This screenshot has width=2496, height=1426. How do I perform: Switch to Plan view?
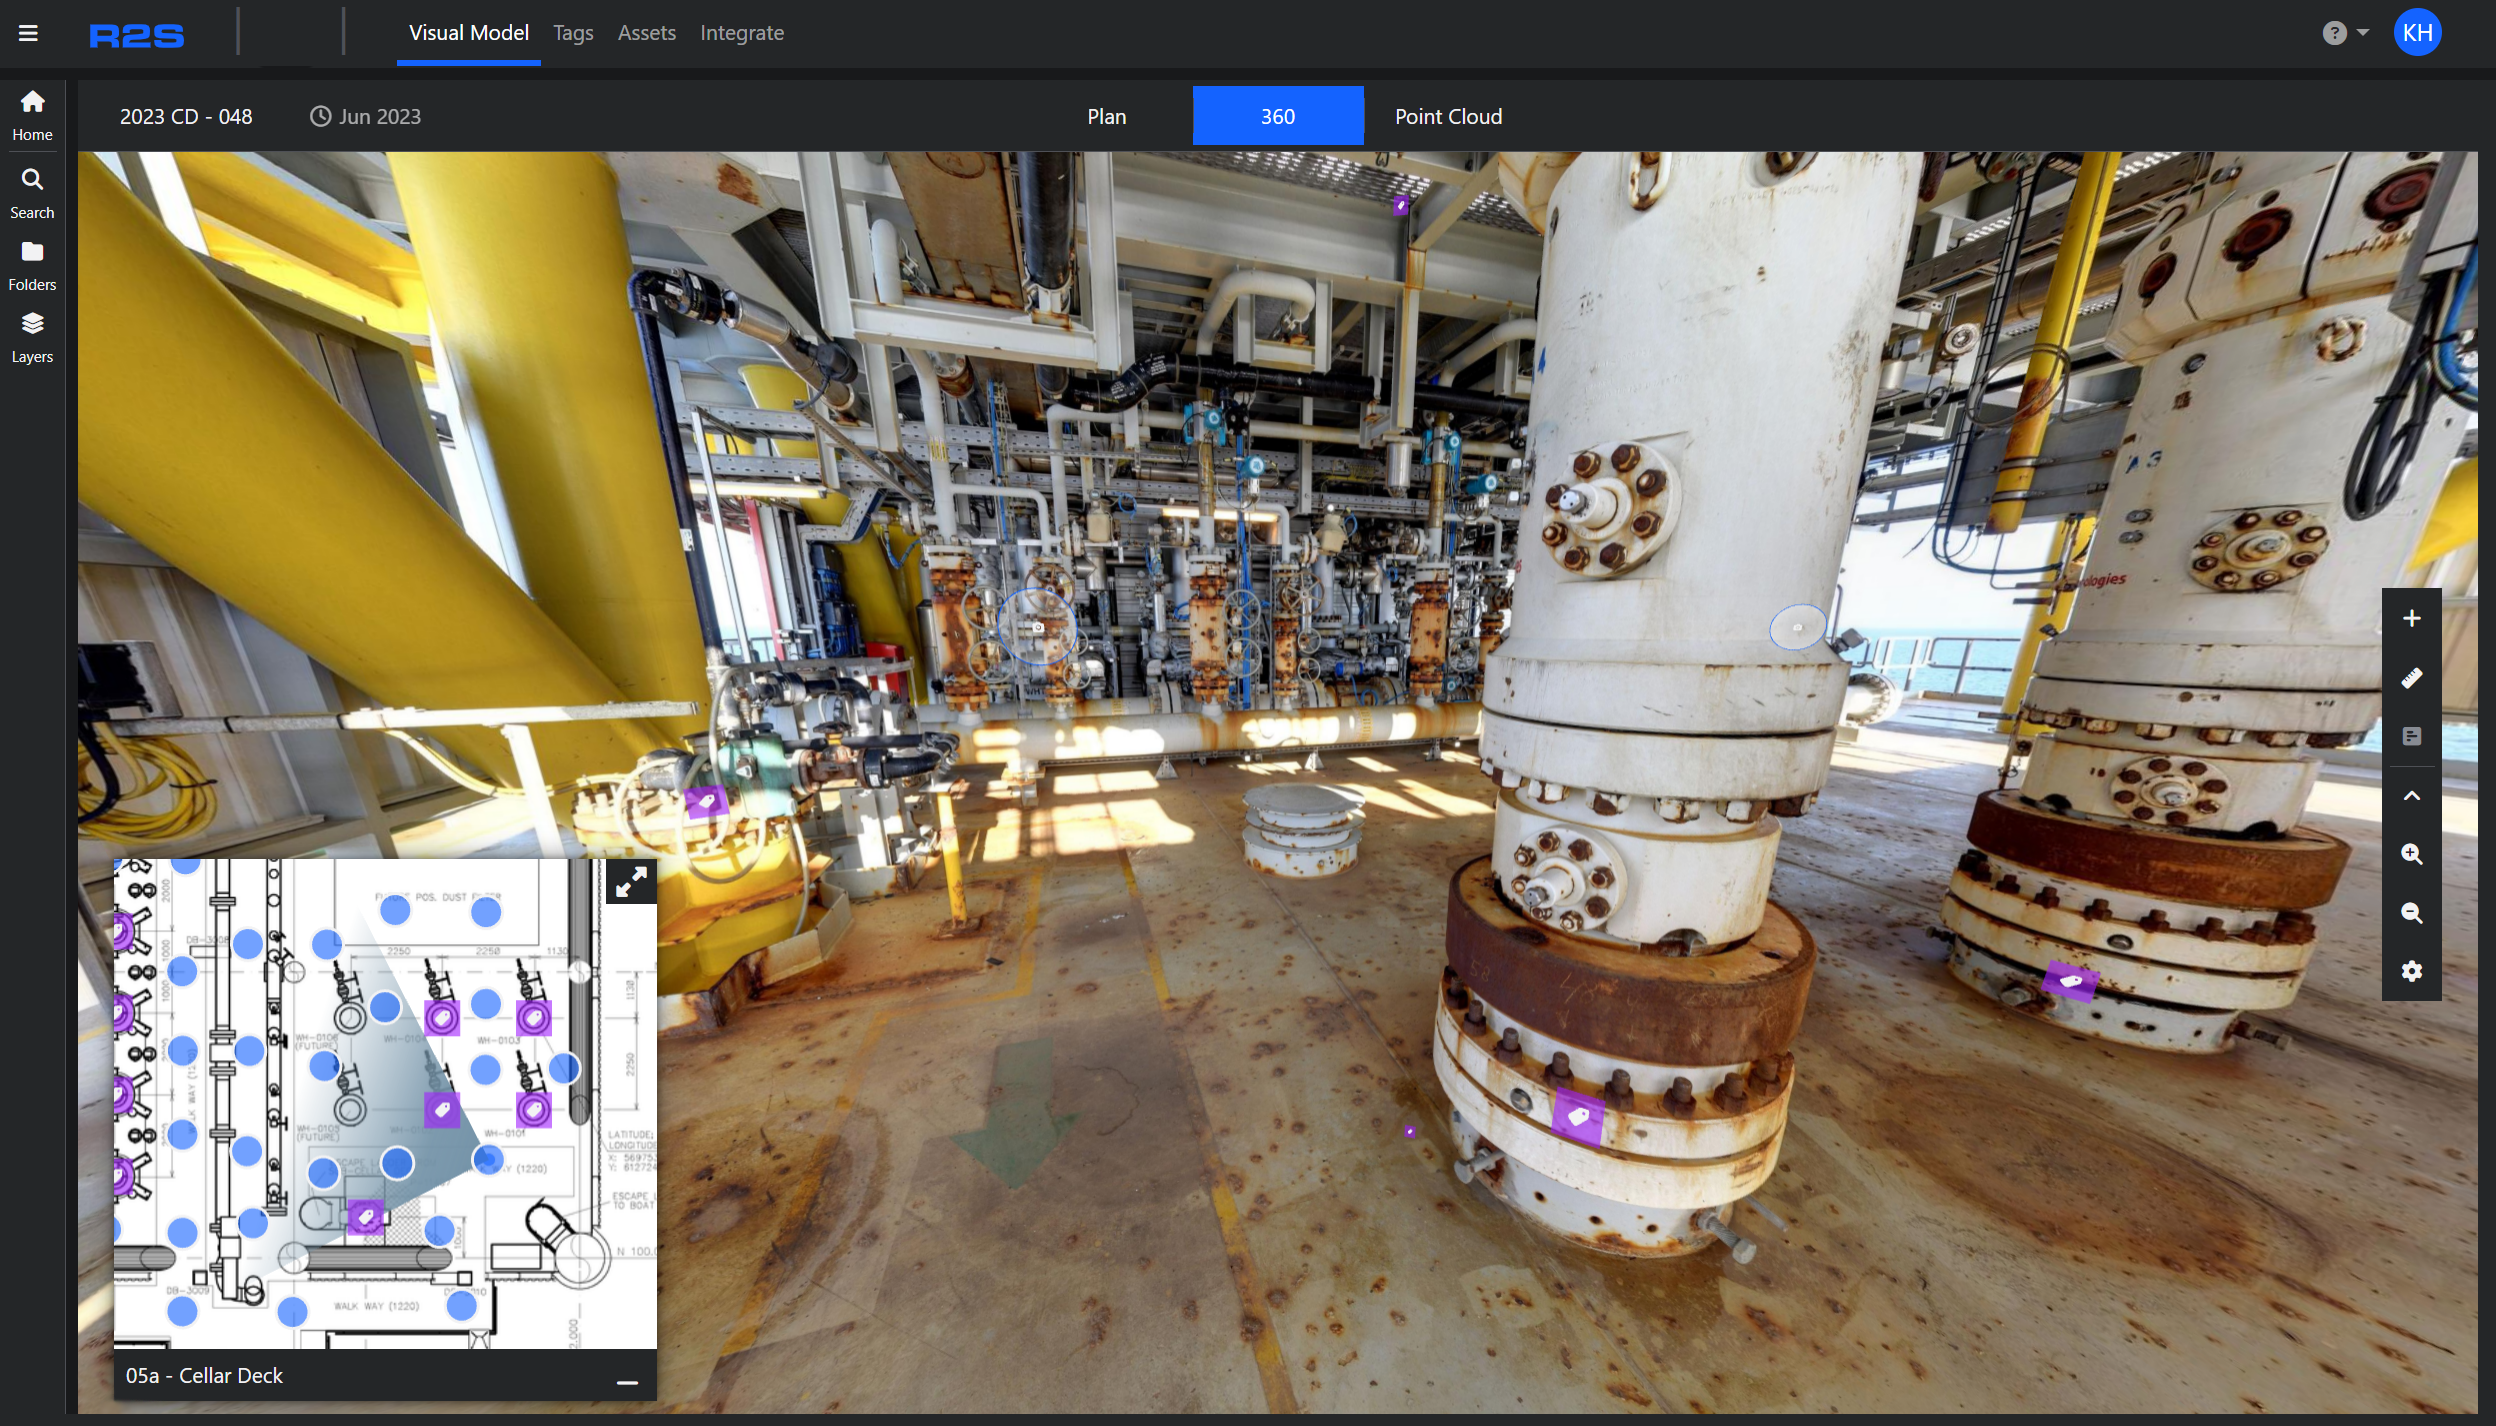point(1106,116)
